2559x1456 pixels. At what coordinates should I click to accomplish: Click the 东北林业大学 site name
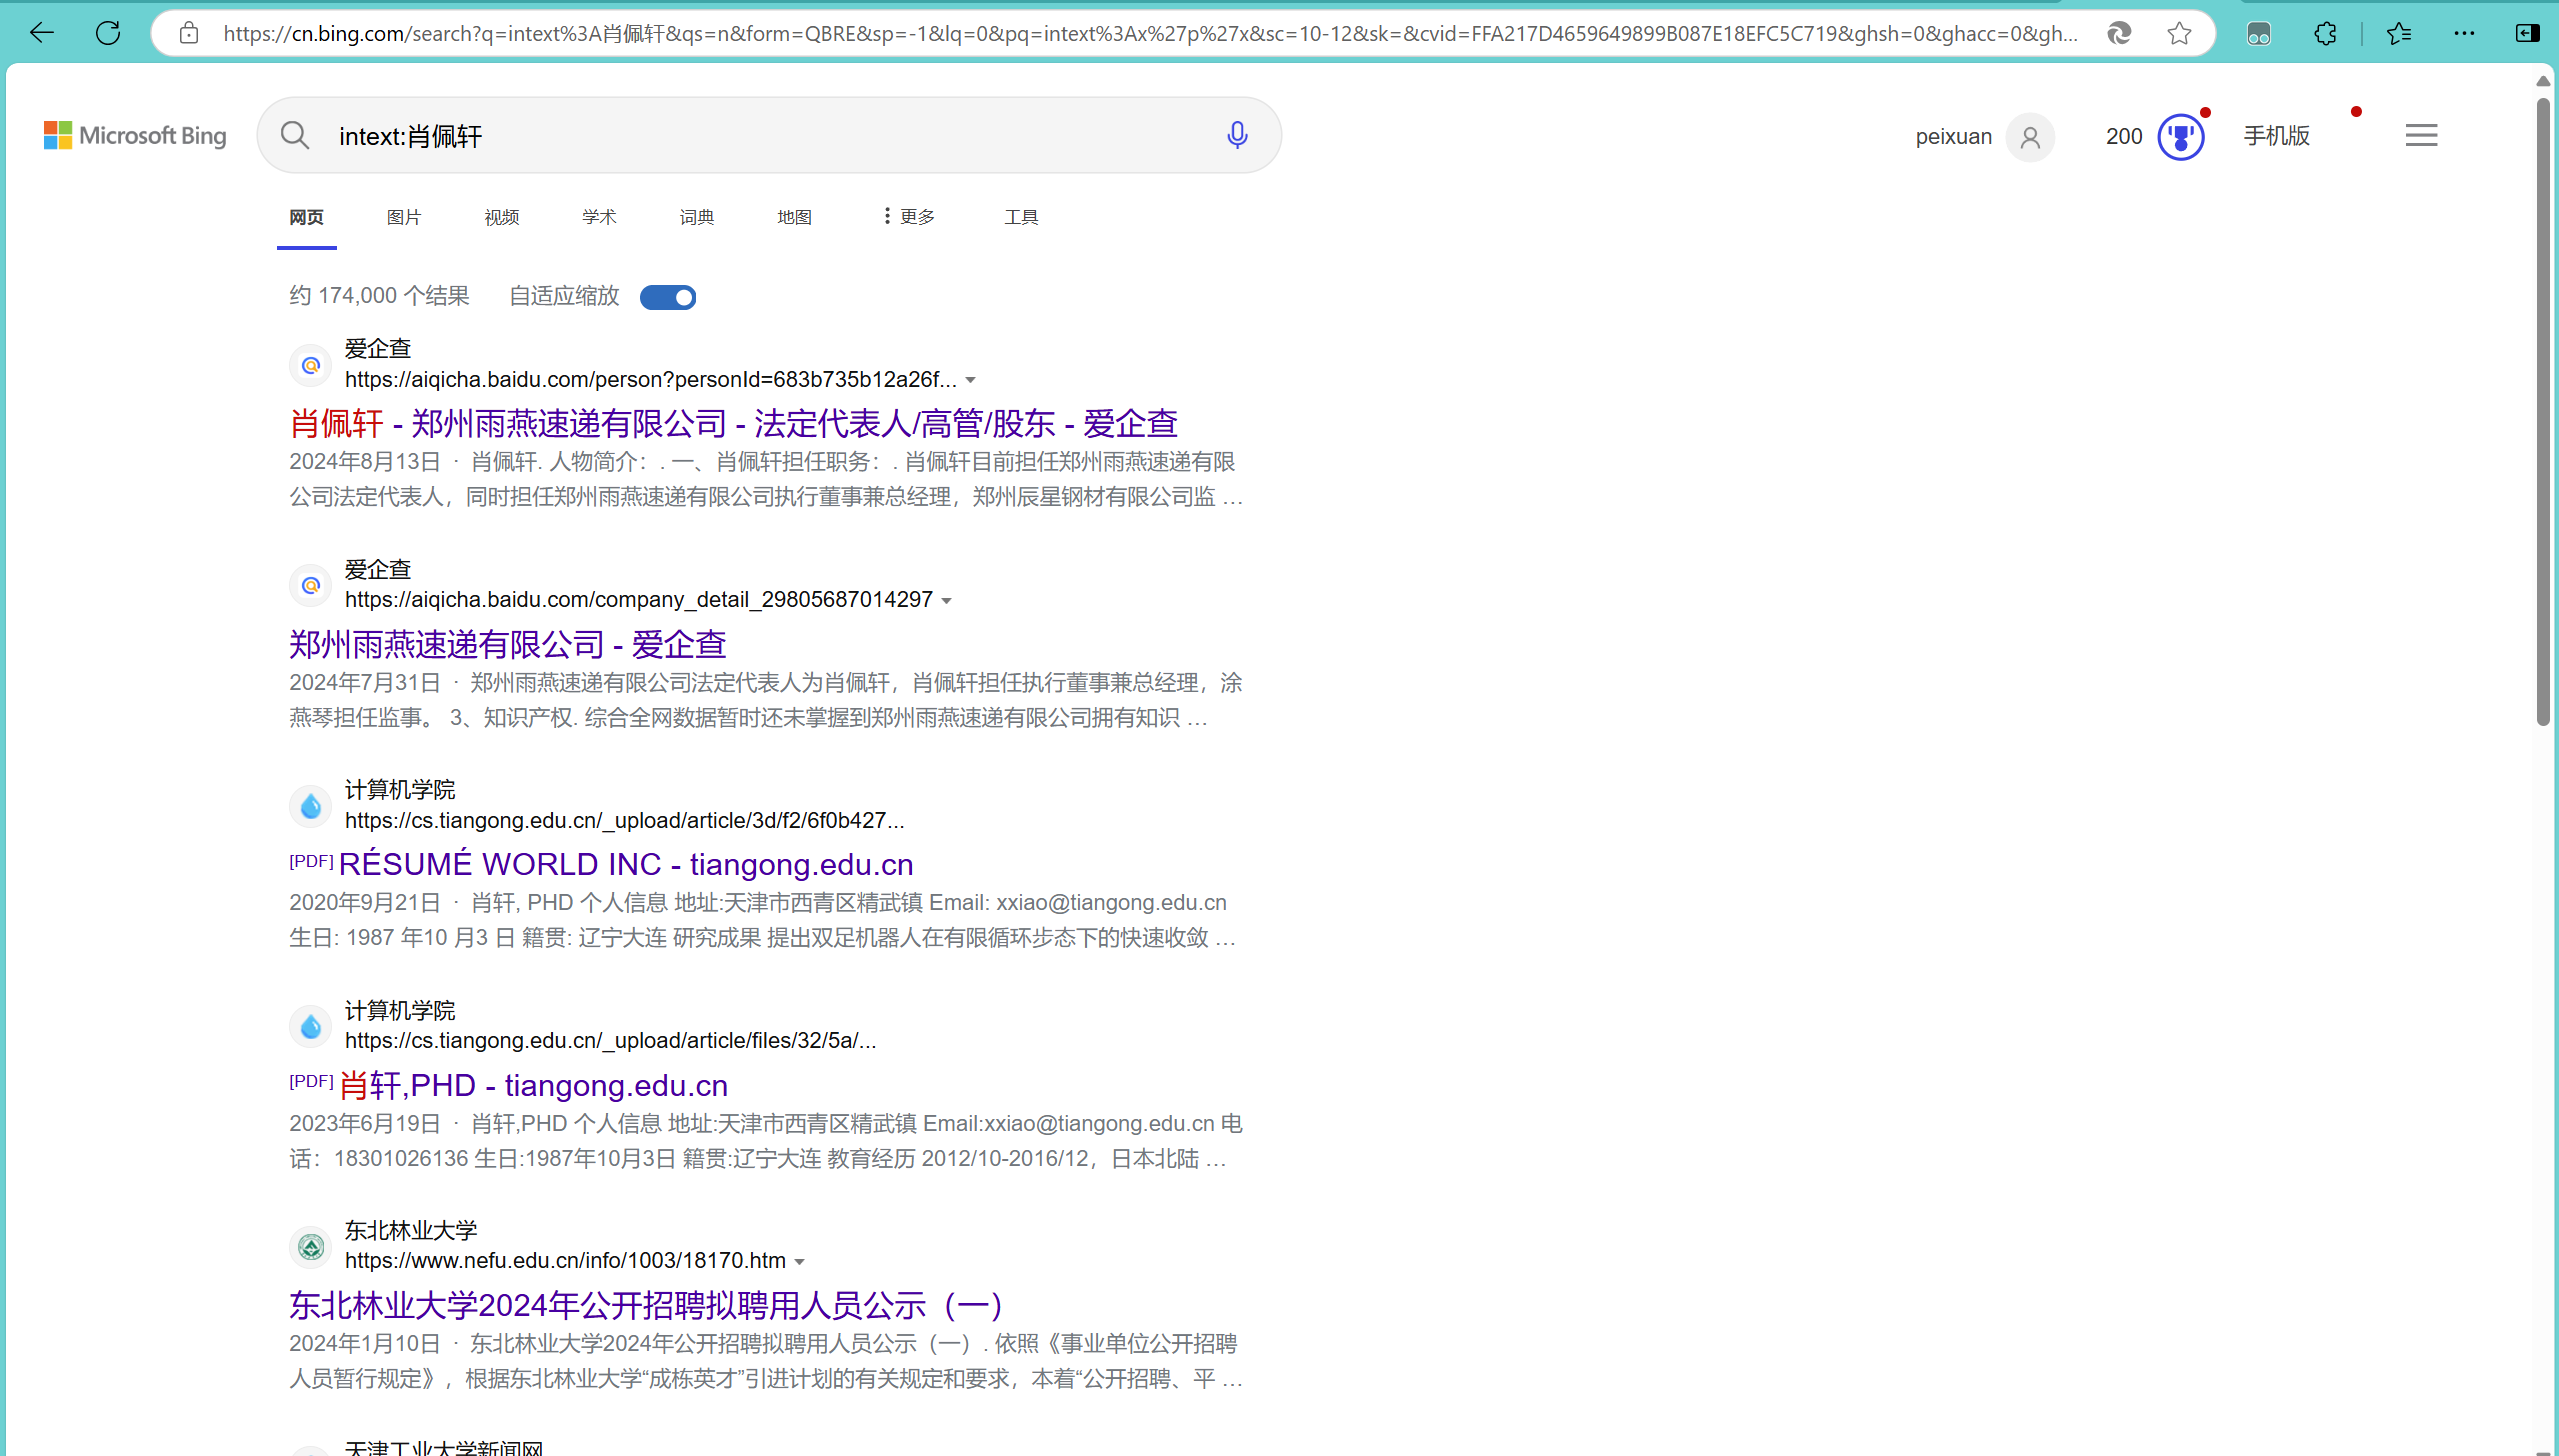pos(411,1231)
